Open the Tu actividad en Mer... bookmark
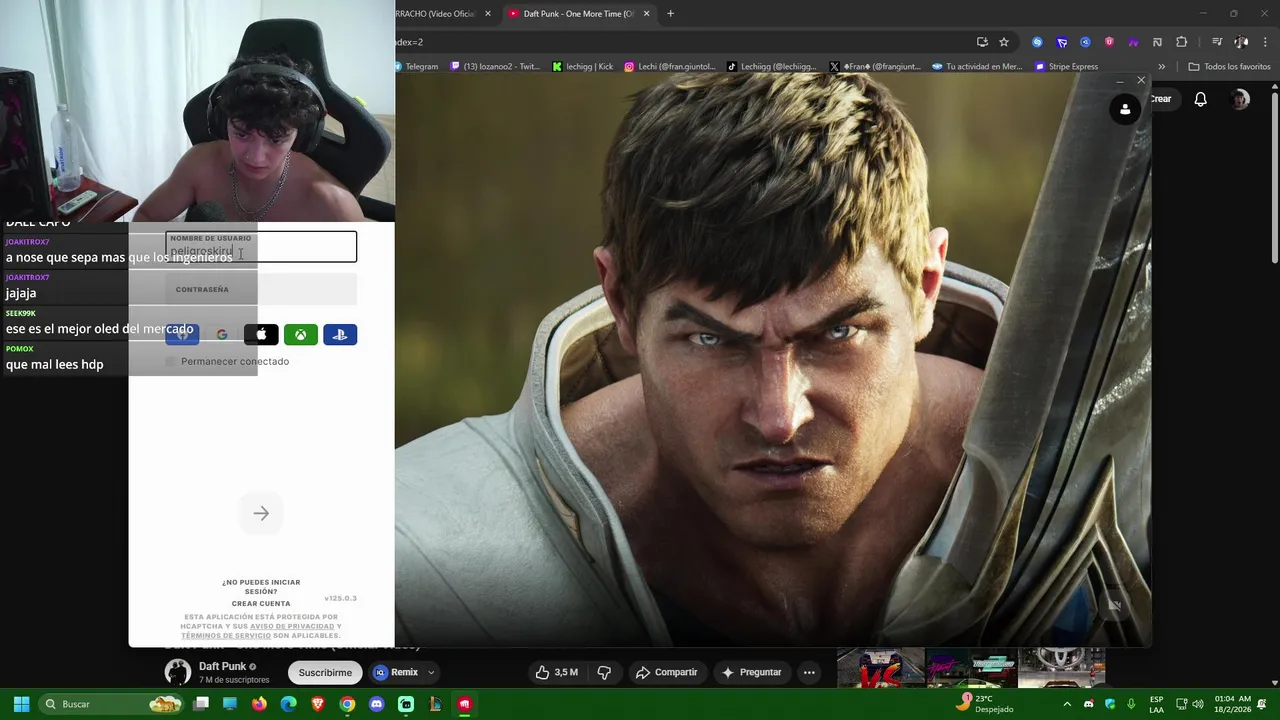 tap(977, 67)
